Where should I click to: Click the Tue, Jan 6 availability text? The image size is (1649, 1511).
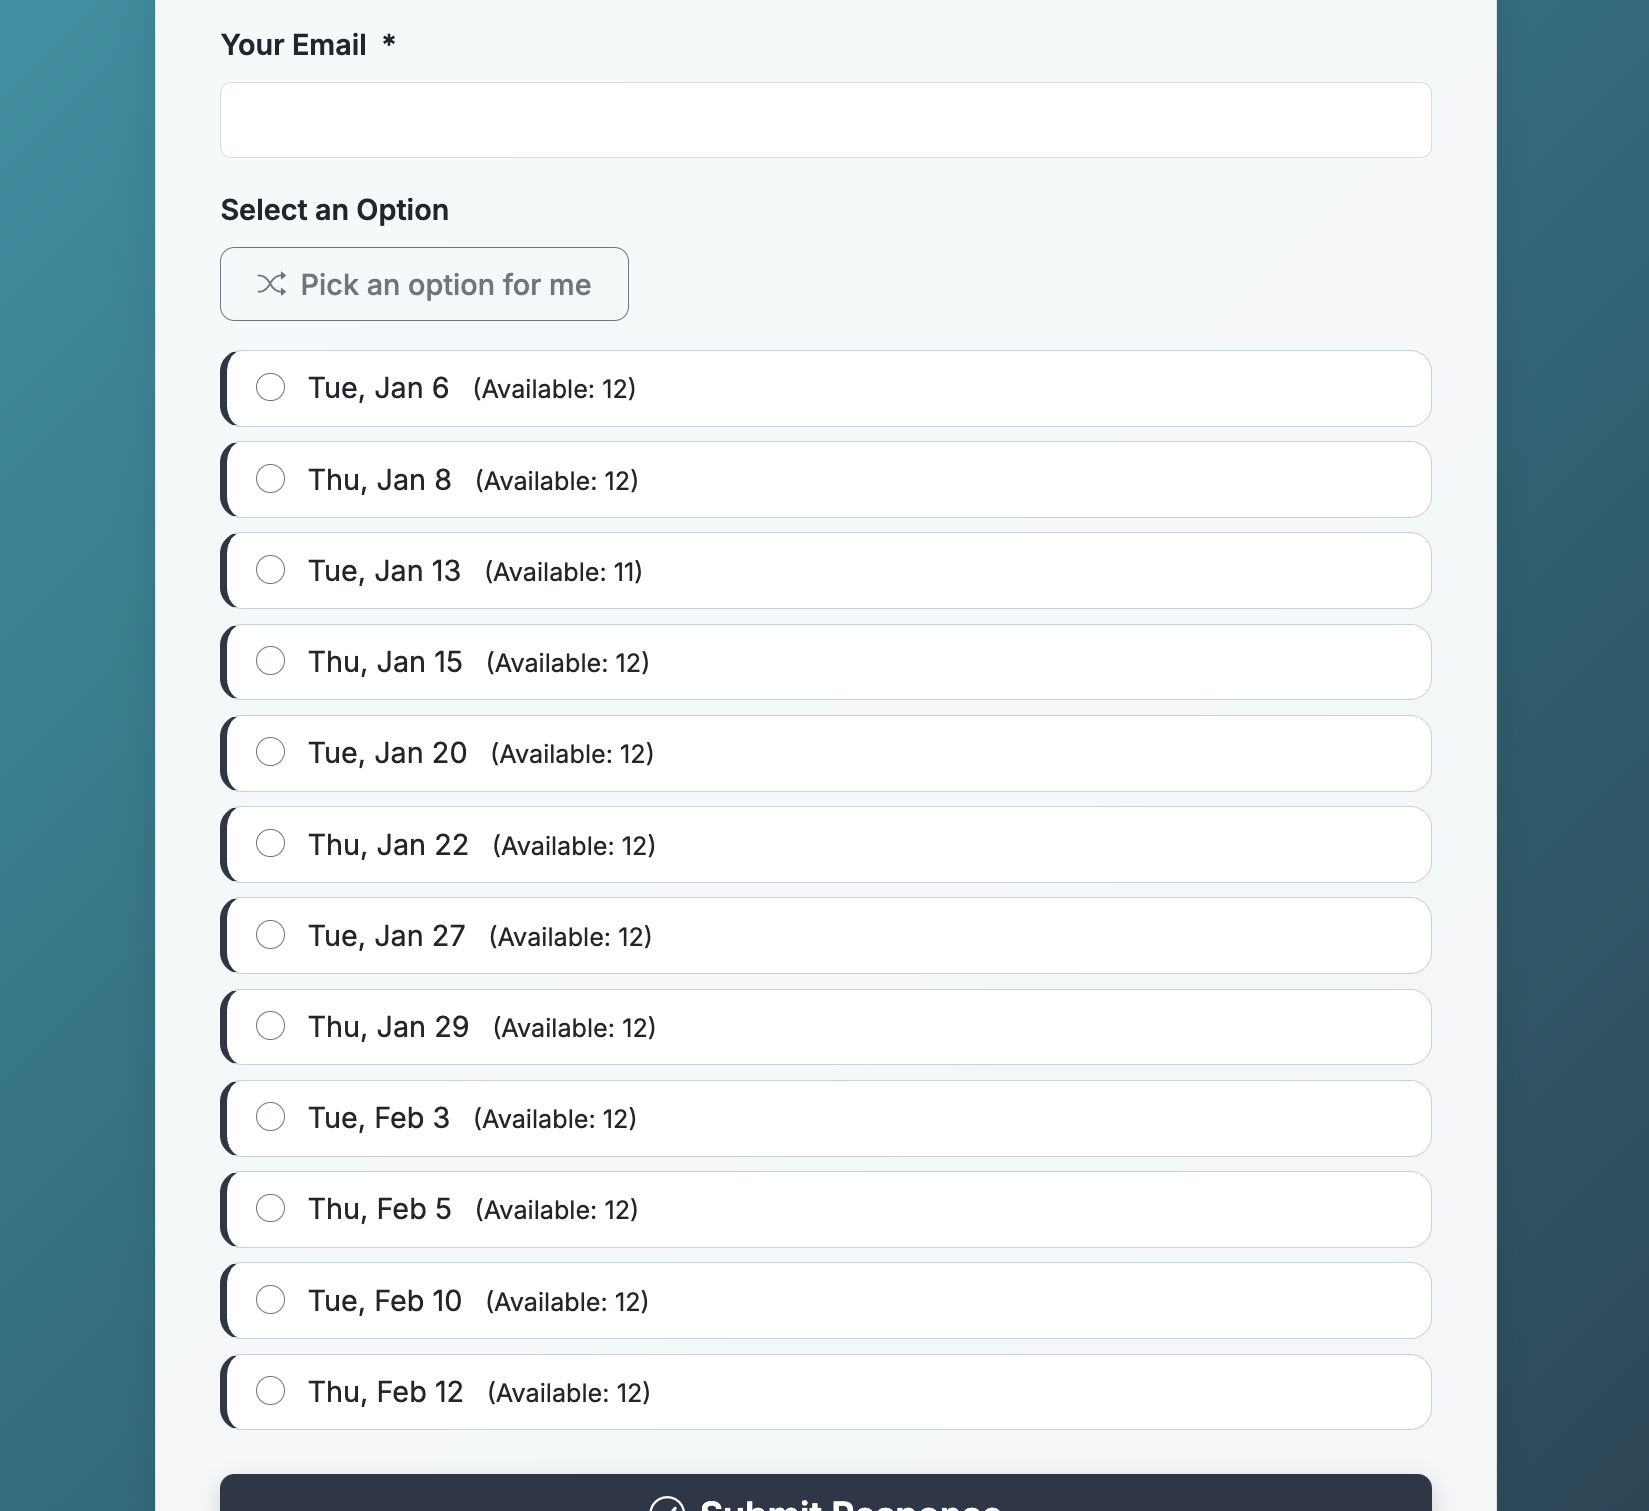tap(554, 389)
